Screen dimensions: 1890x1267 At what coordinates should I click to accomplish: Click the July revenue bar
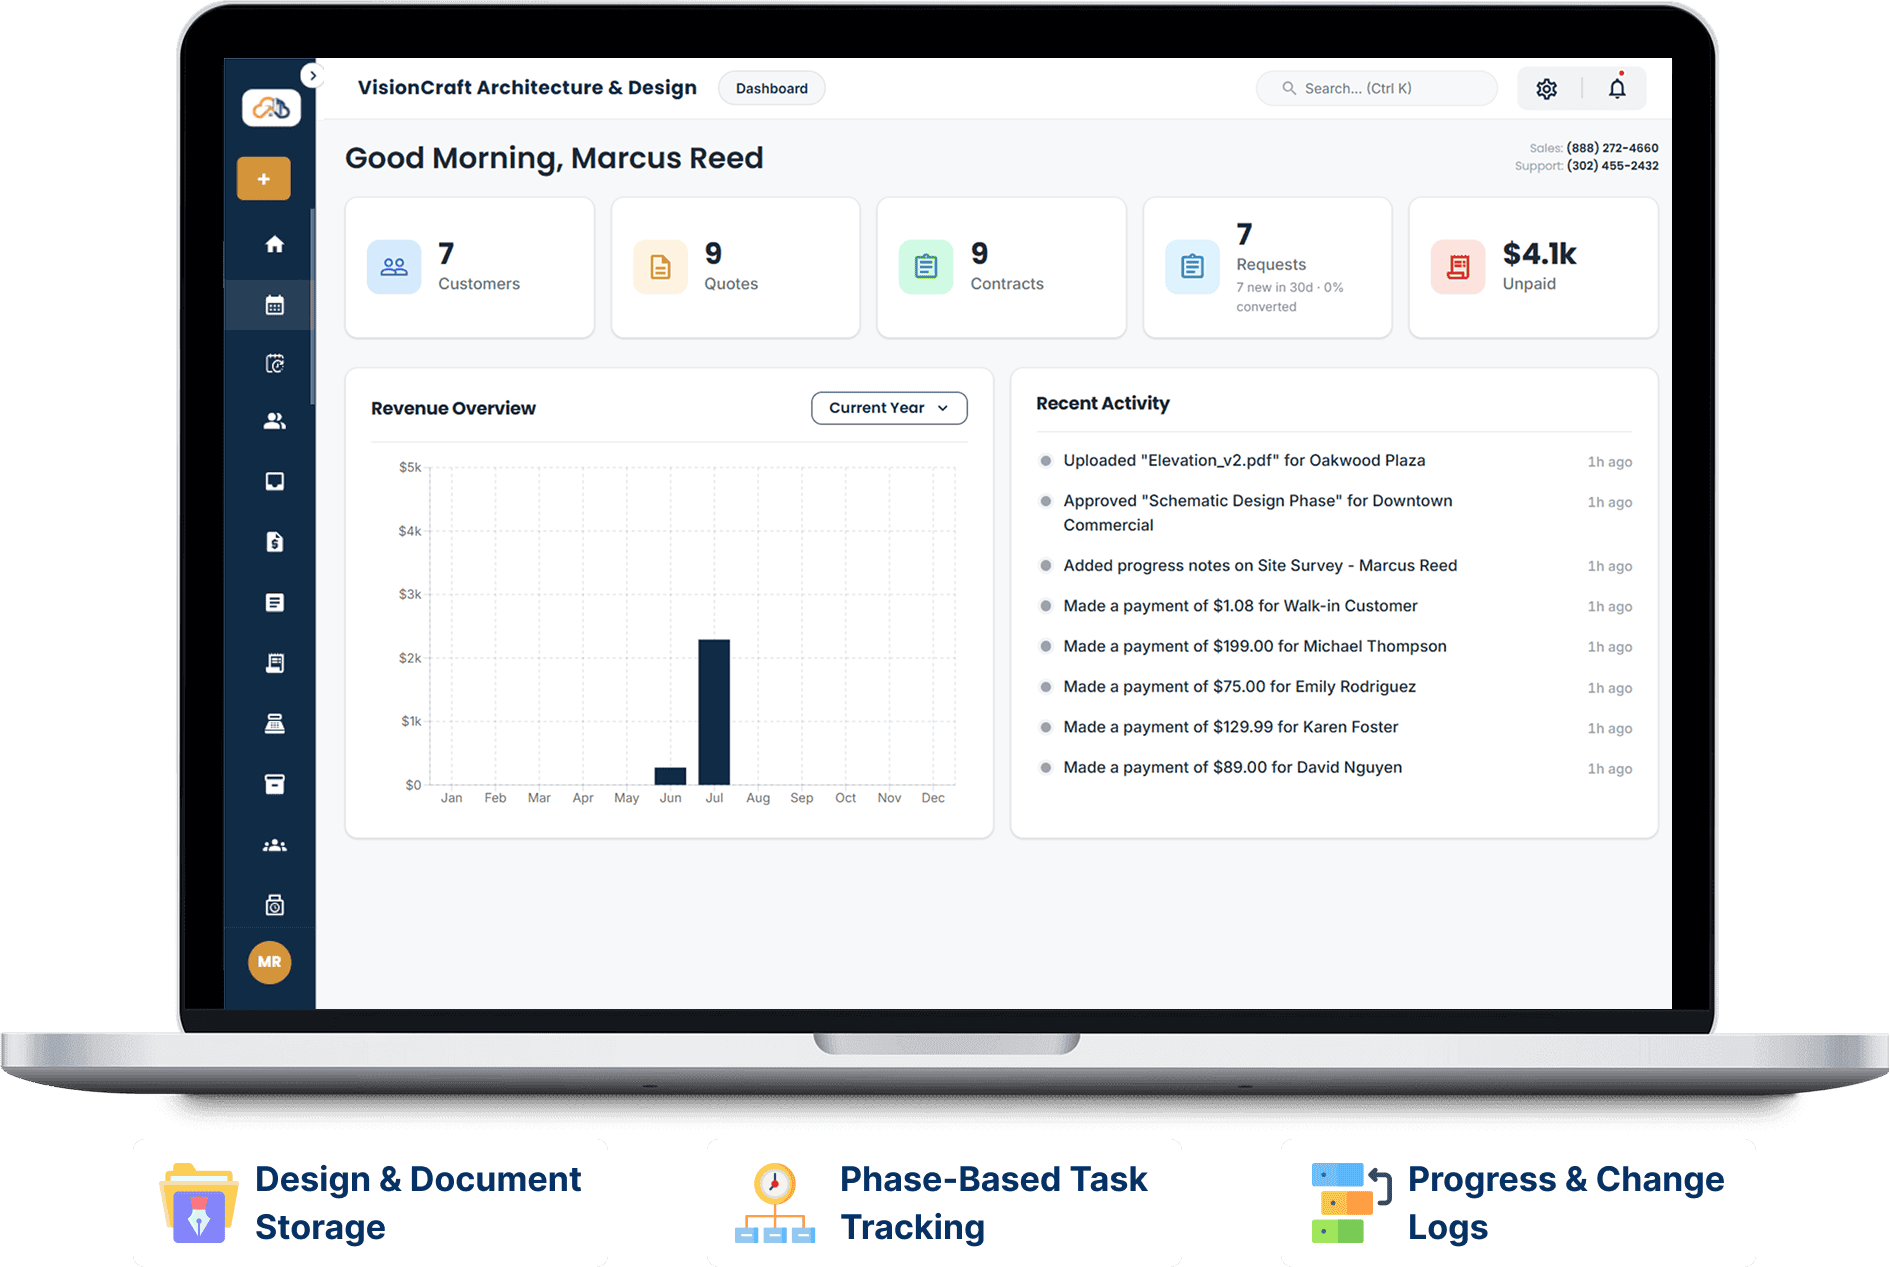(714, 712)
